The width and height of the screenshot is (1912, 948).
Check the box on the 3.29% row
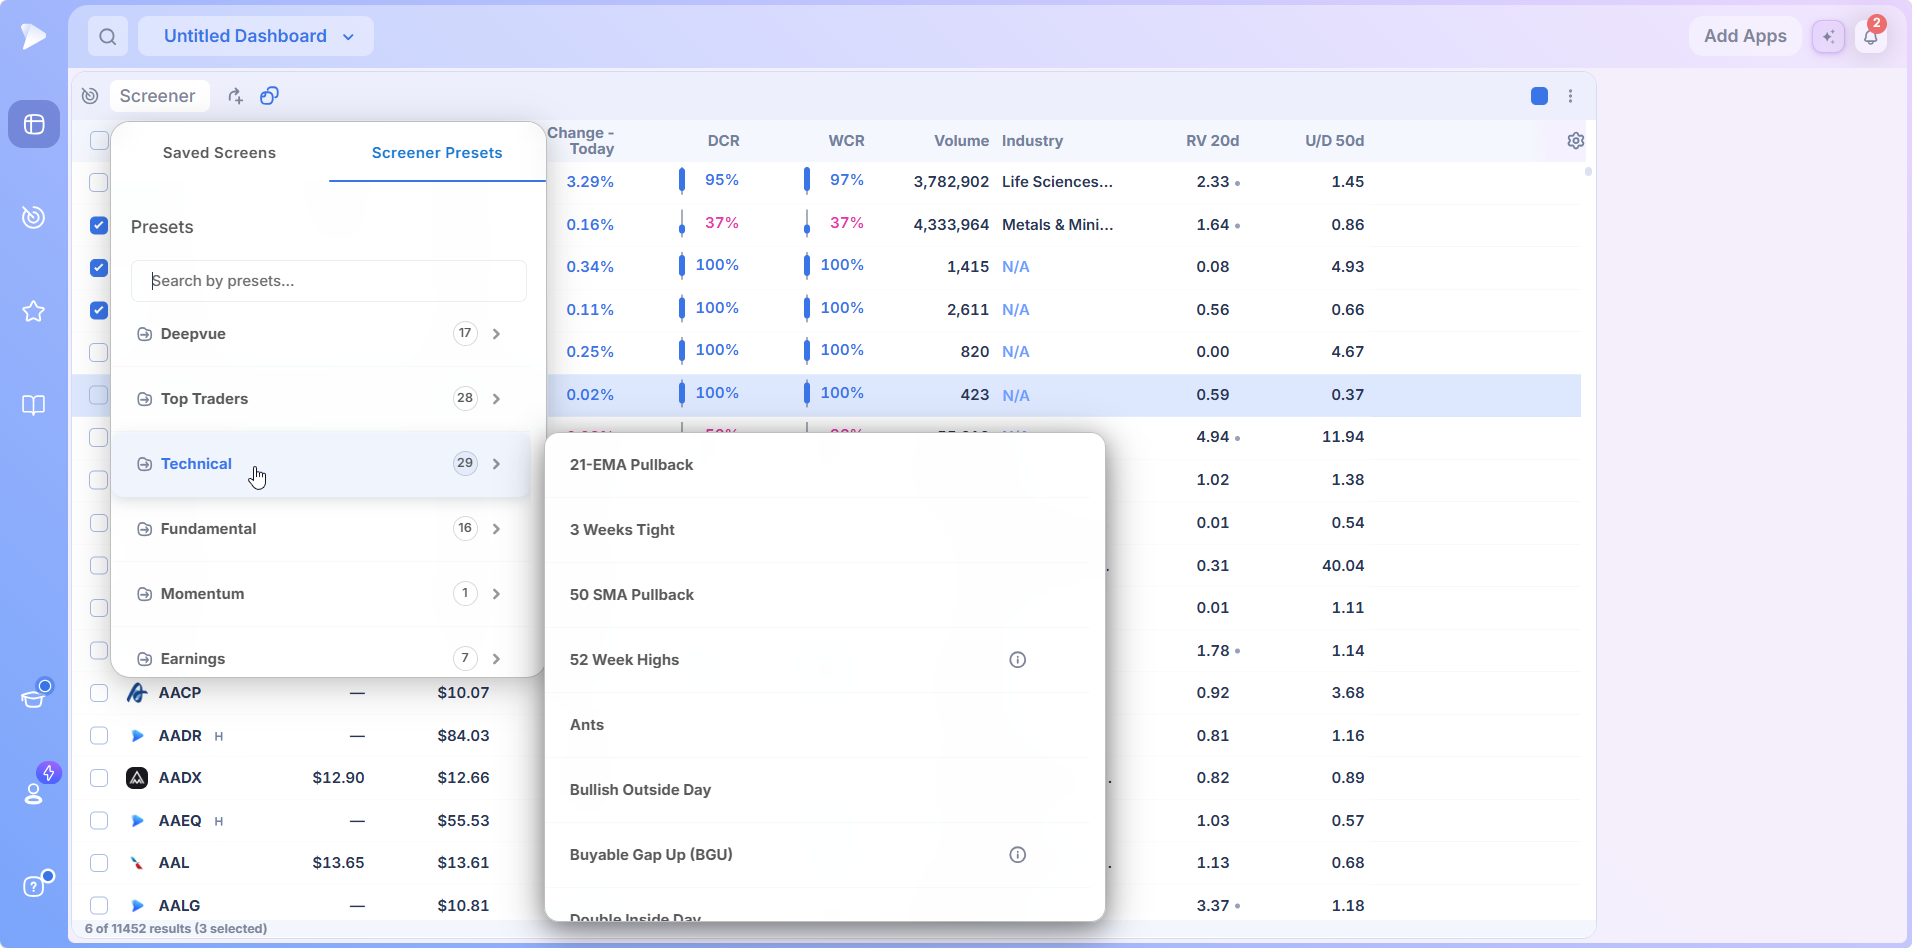[x=98, y=182]
